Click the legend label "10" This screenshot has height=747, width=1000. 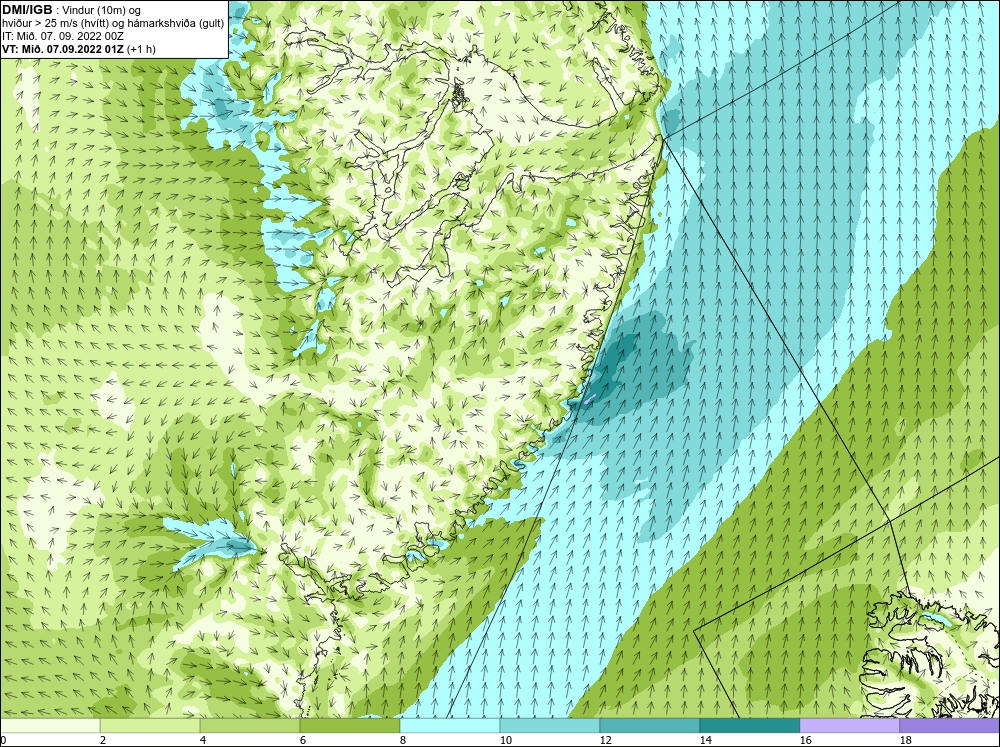coord(506,740)
